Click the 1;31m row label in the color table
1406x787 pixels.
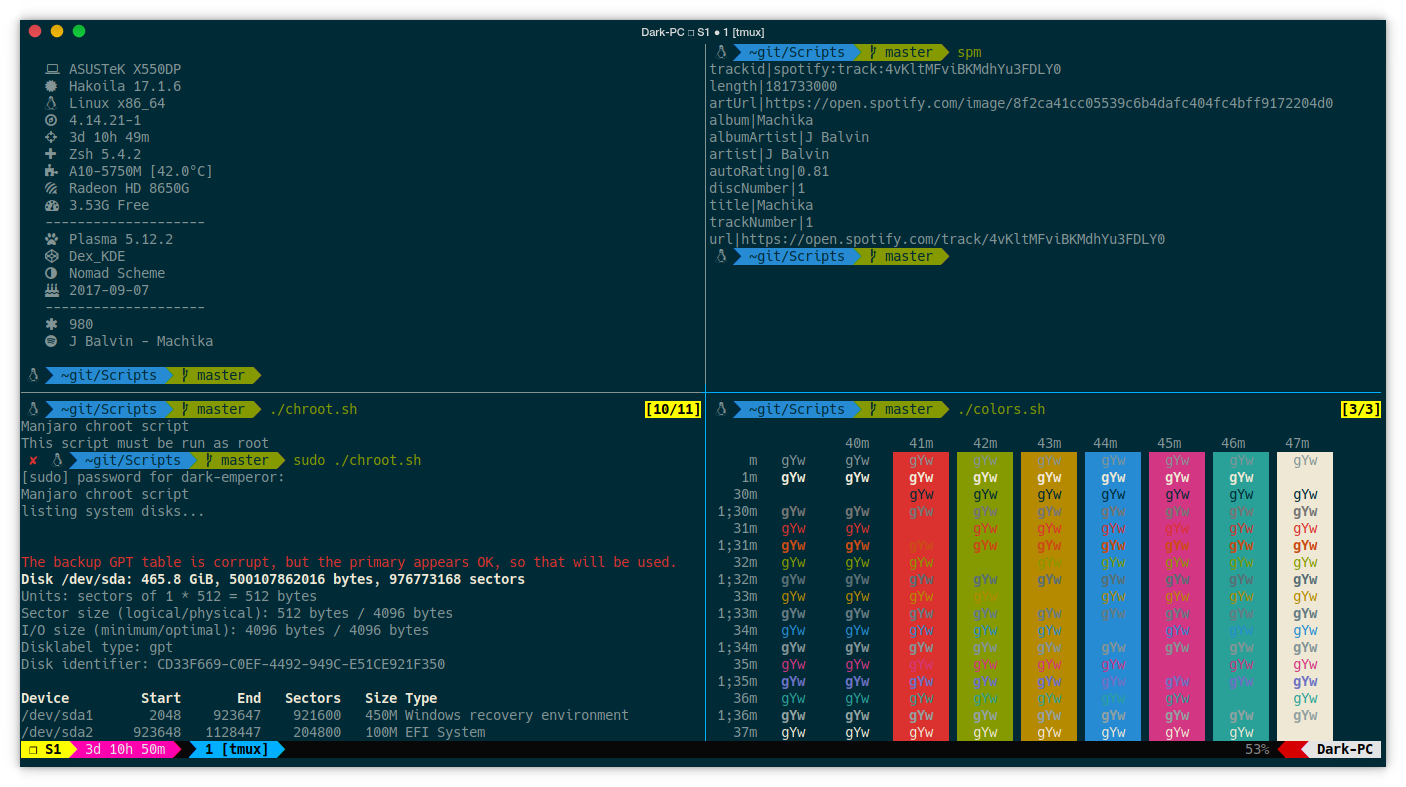pyautogui.click(x=737, y=546)
